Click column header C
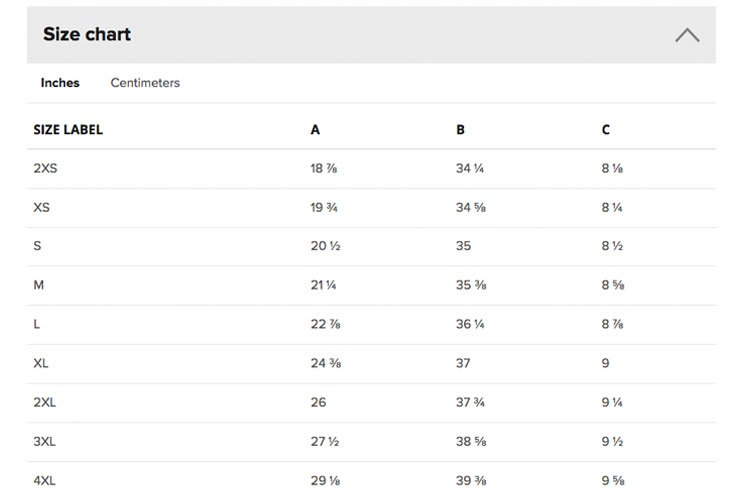750x500 pixels. click(x=606, y=130)
